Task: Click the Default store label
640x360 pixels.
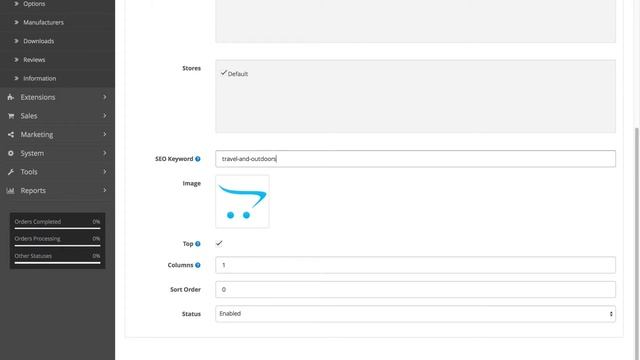Action: pyautogui.click(x=238, y=74)
